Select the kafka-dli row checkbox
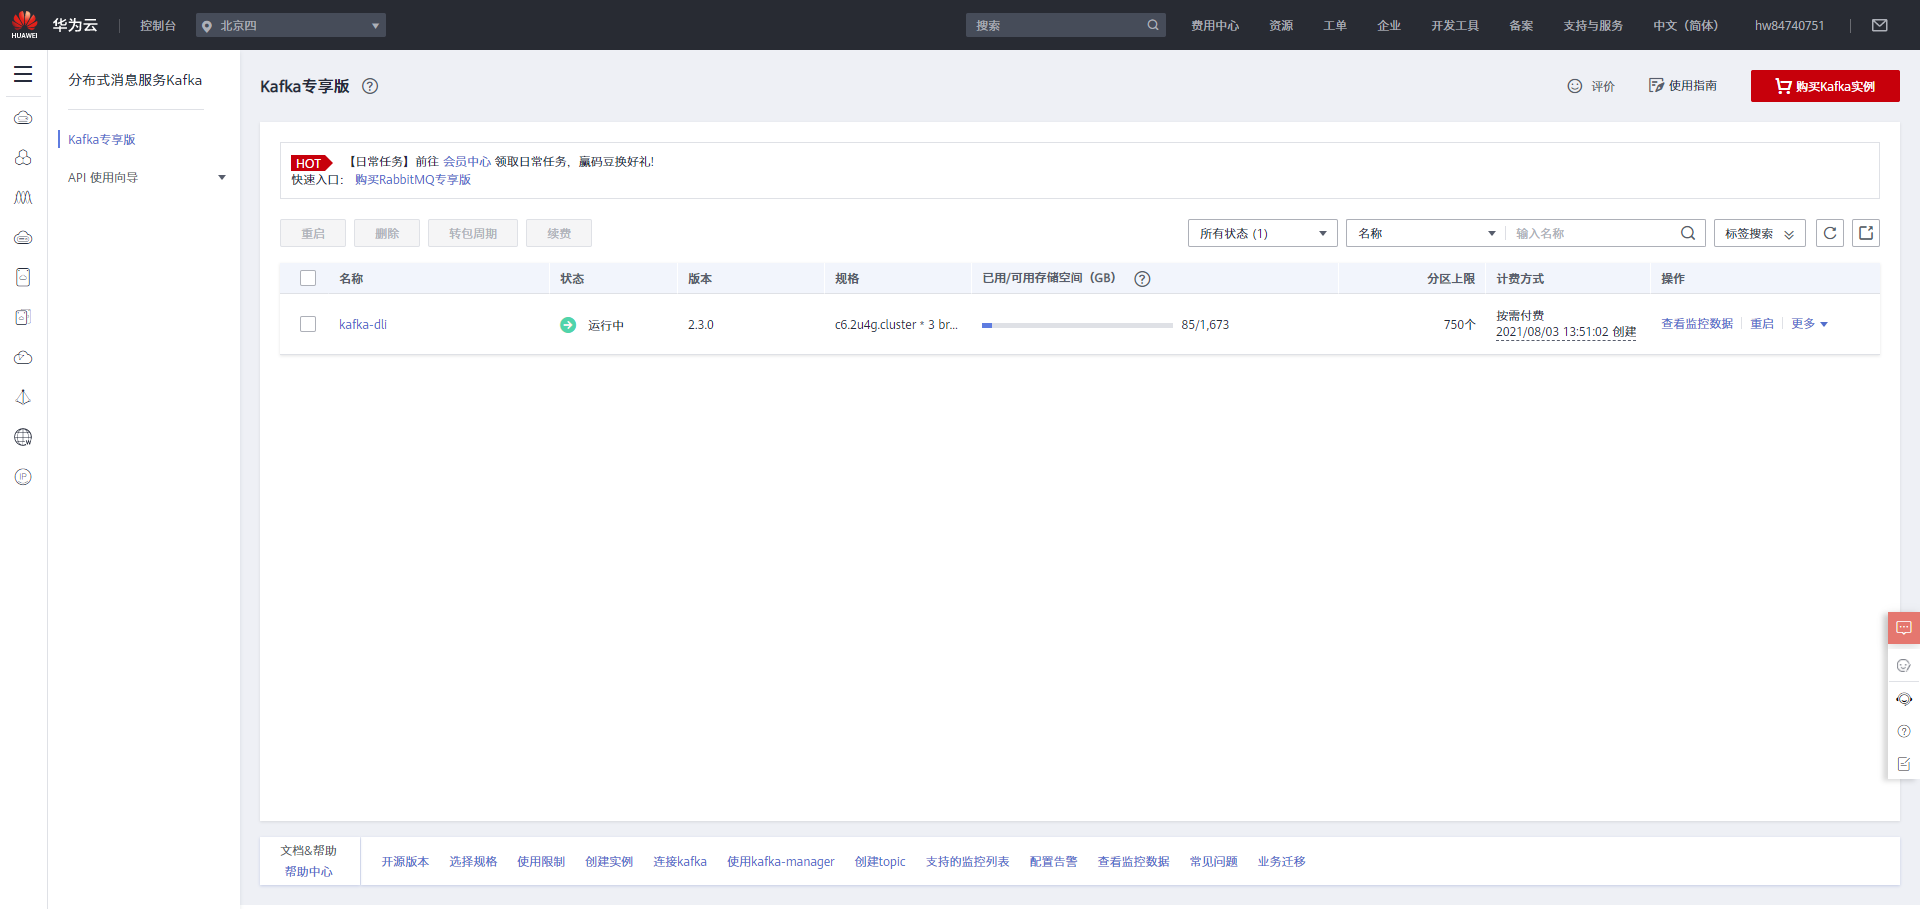 coord(308,324)
